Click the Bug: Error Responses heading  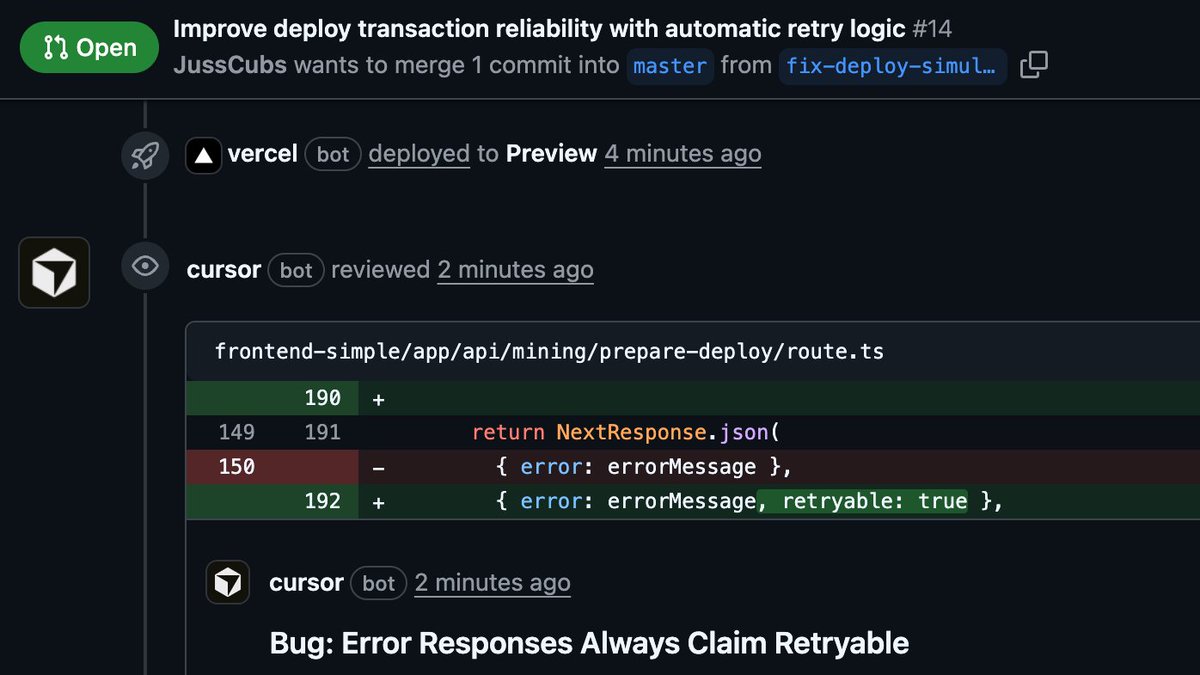(x=587, y=643)
